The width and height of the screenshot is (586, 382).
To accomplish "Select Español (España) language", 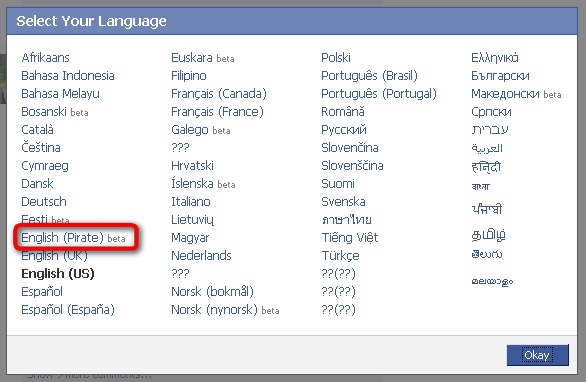I will (x=68, y=309).
